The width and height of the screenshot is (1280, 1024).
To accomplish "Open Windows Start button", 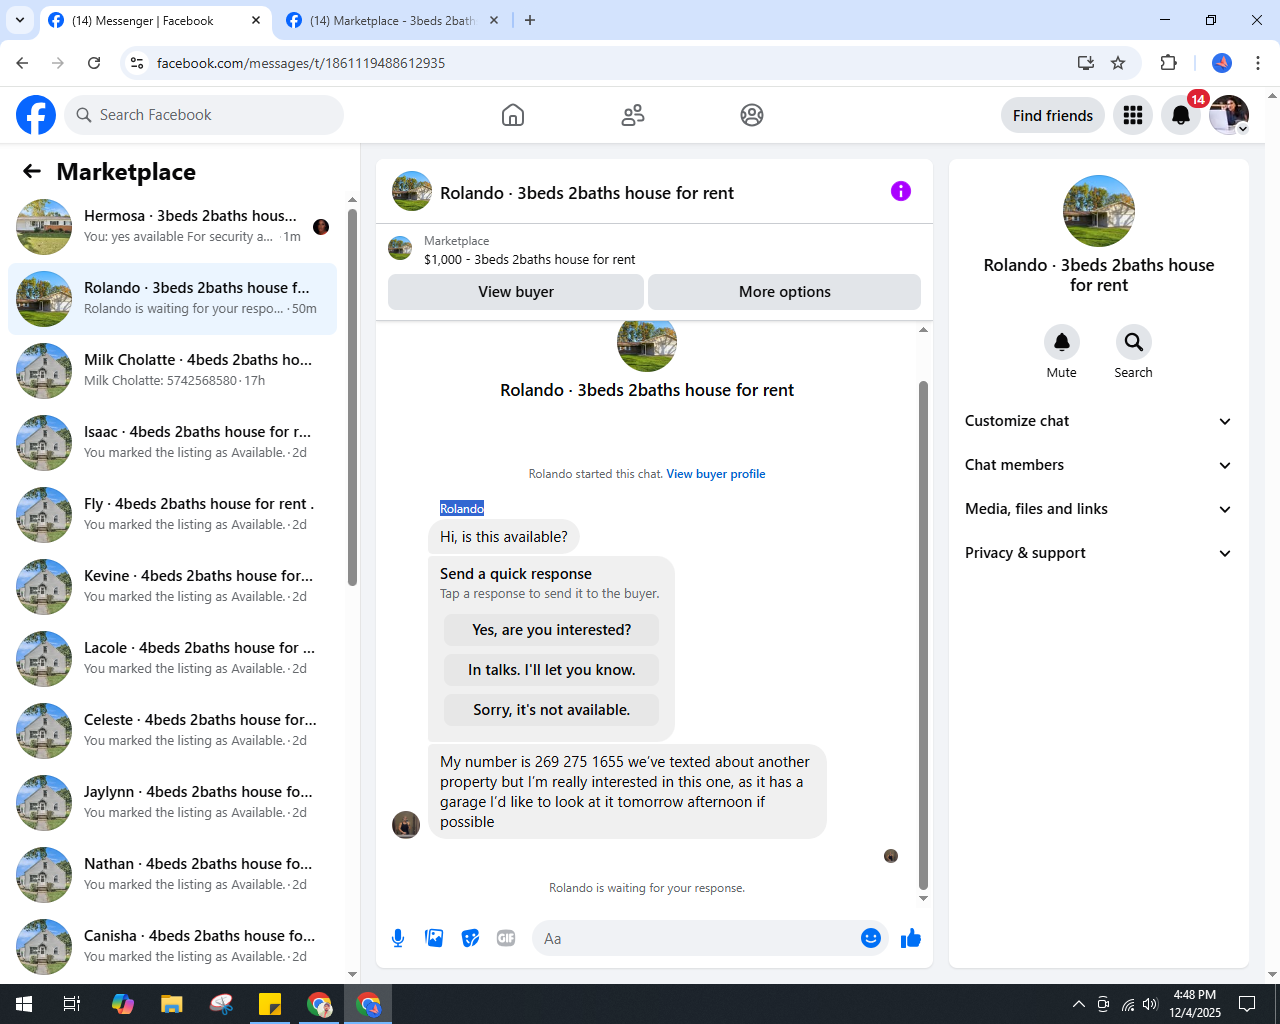I will (24, 1004).
